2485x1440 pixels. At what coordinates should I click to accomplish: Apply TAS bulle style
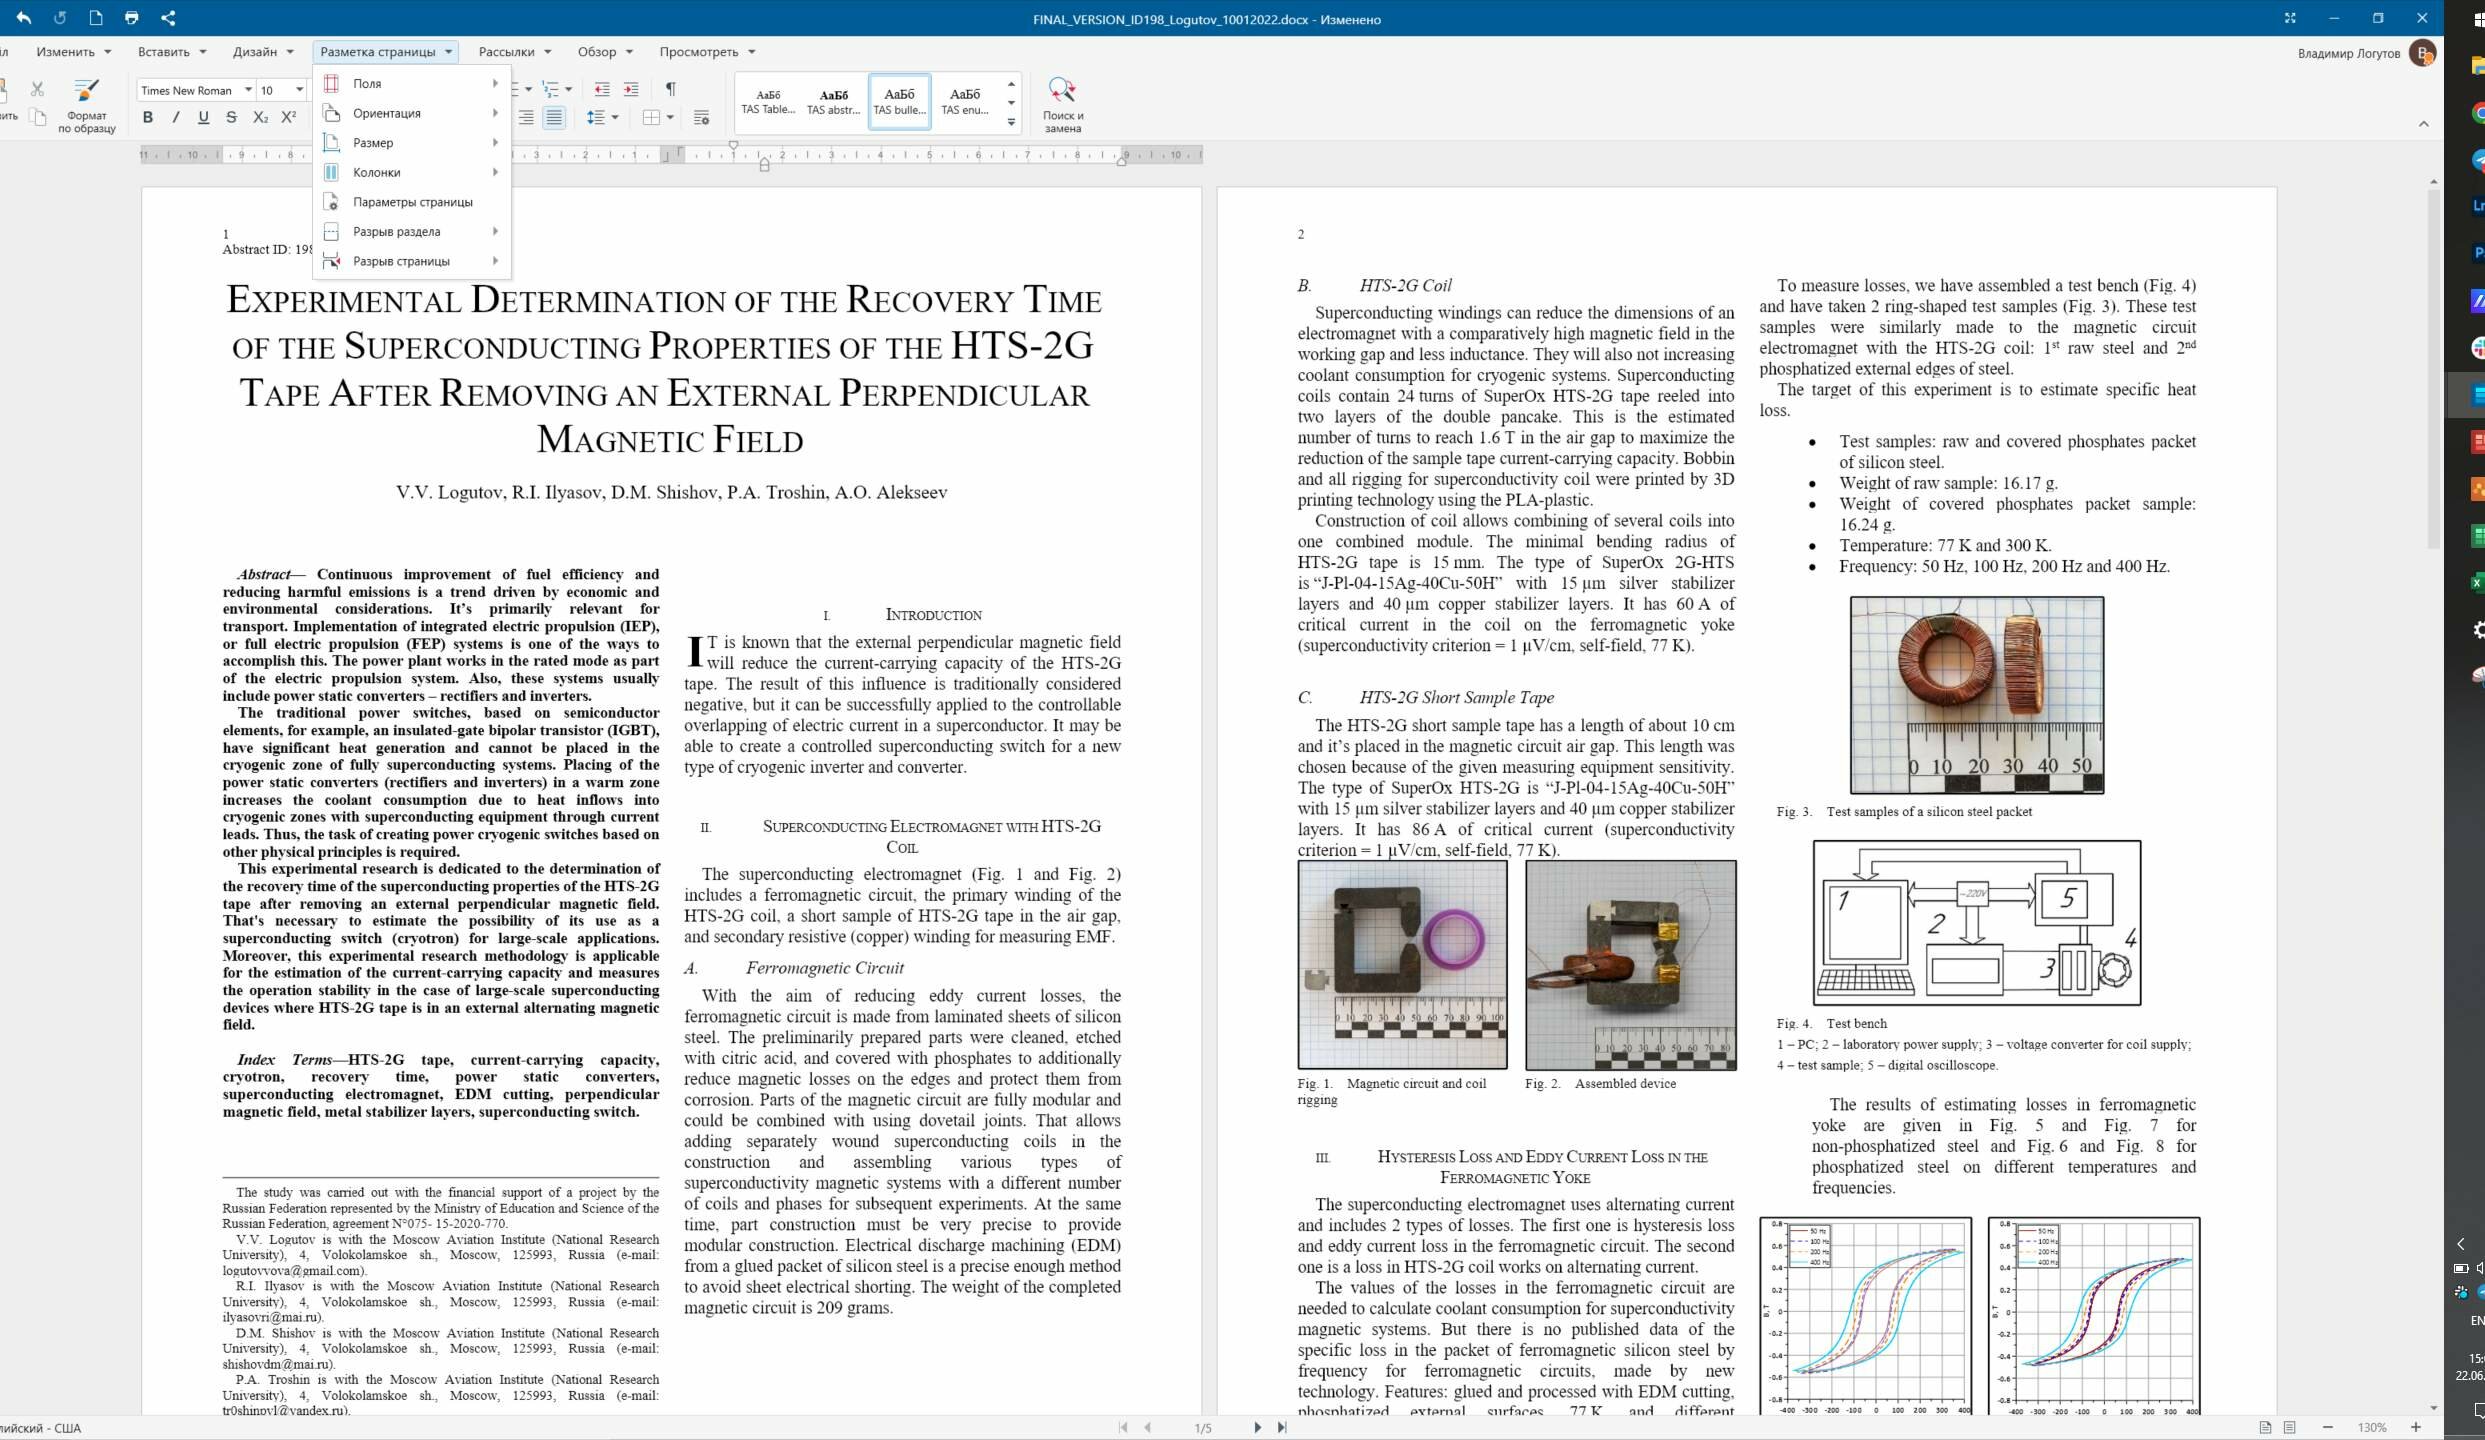click(x=899, y=101)
